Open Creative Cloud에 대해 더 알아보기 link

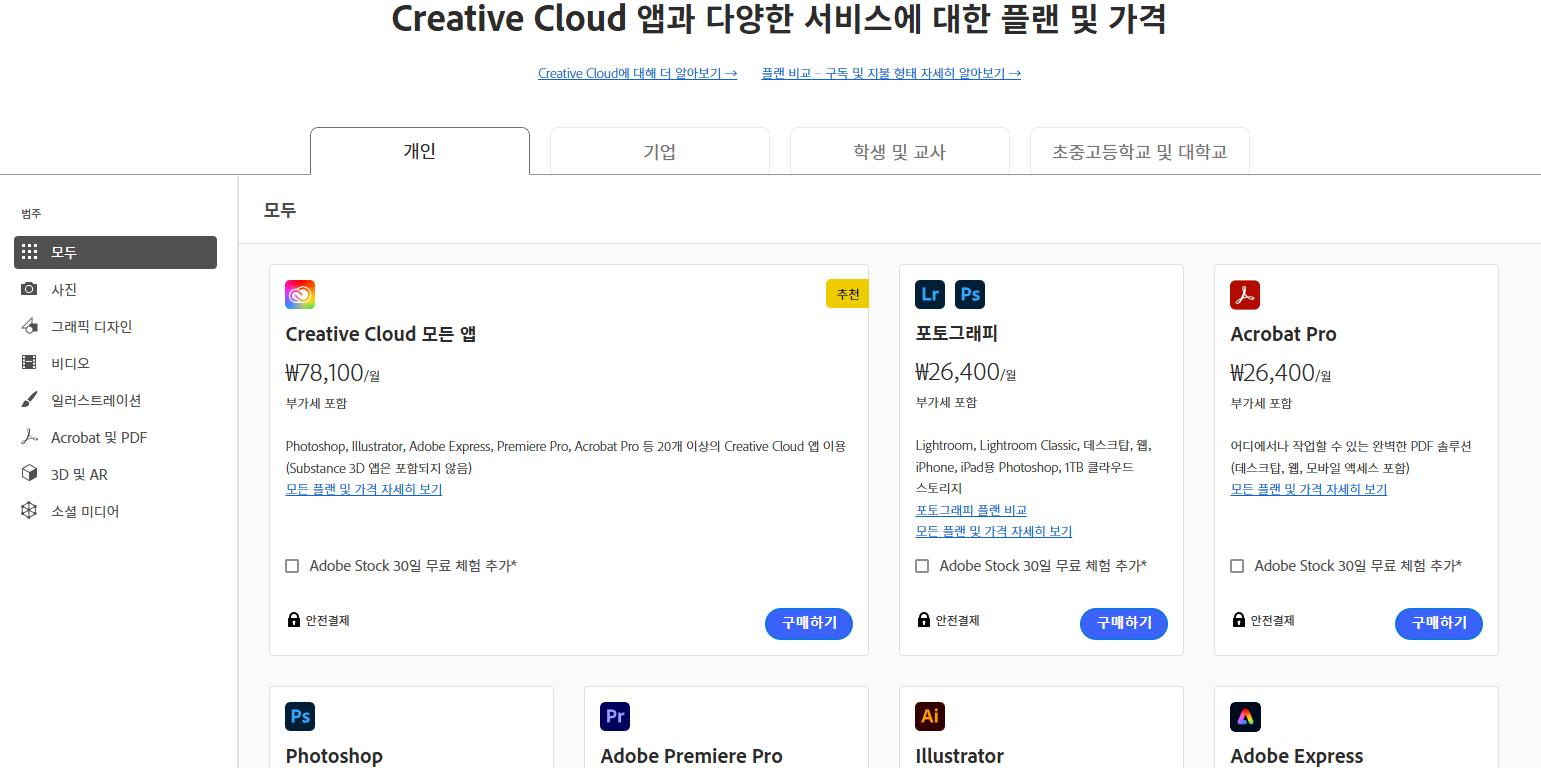click(x=637, y=73)
